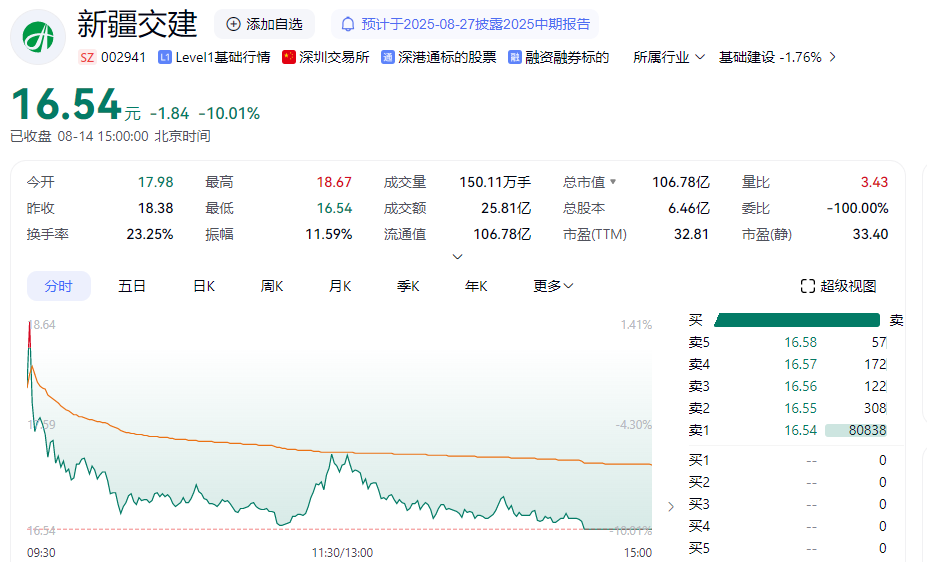Expand the 所属行业 dropdown
Viewport: 927px width, 562px height.
click(669, 57)
